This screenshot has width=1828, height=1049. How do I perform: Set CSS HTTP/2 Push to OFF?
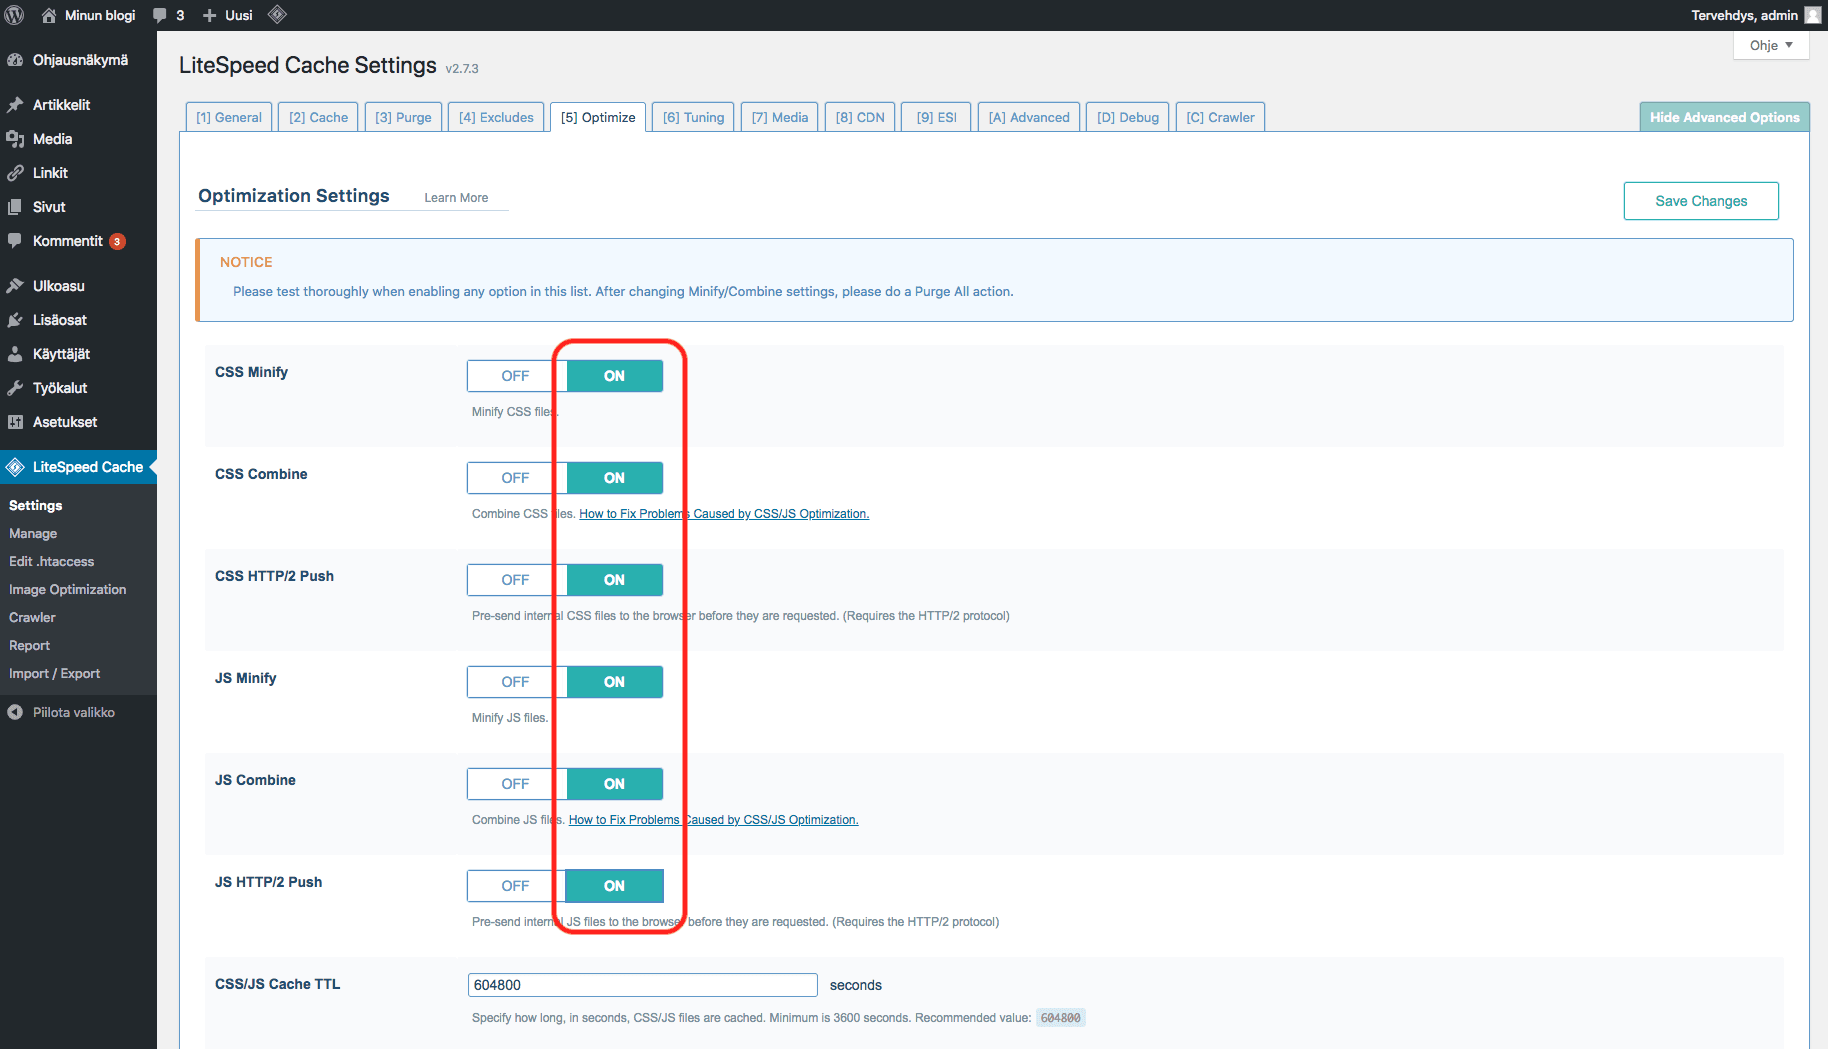tap(516, 580)
